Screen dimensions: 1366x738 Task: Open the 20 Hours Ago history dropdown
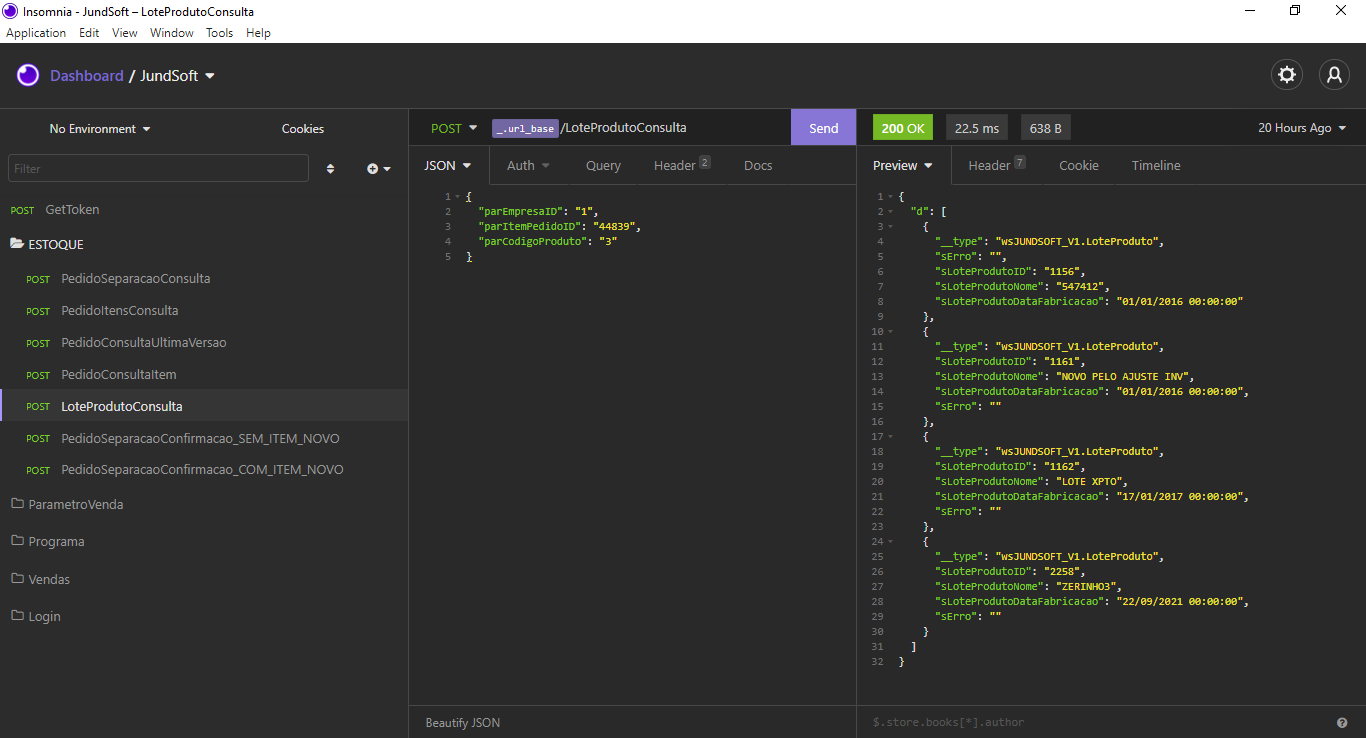pos(1302,128)
